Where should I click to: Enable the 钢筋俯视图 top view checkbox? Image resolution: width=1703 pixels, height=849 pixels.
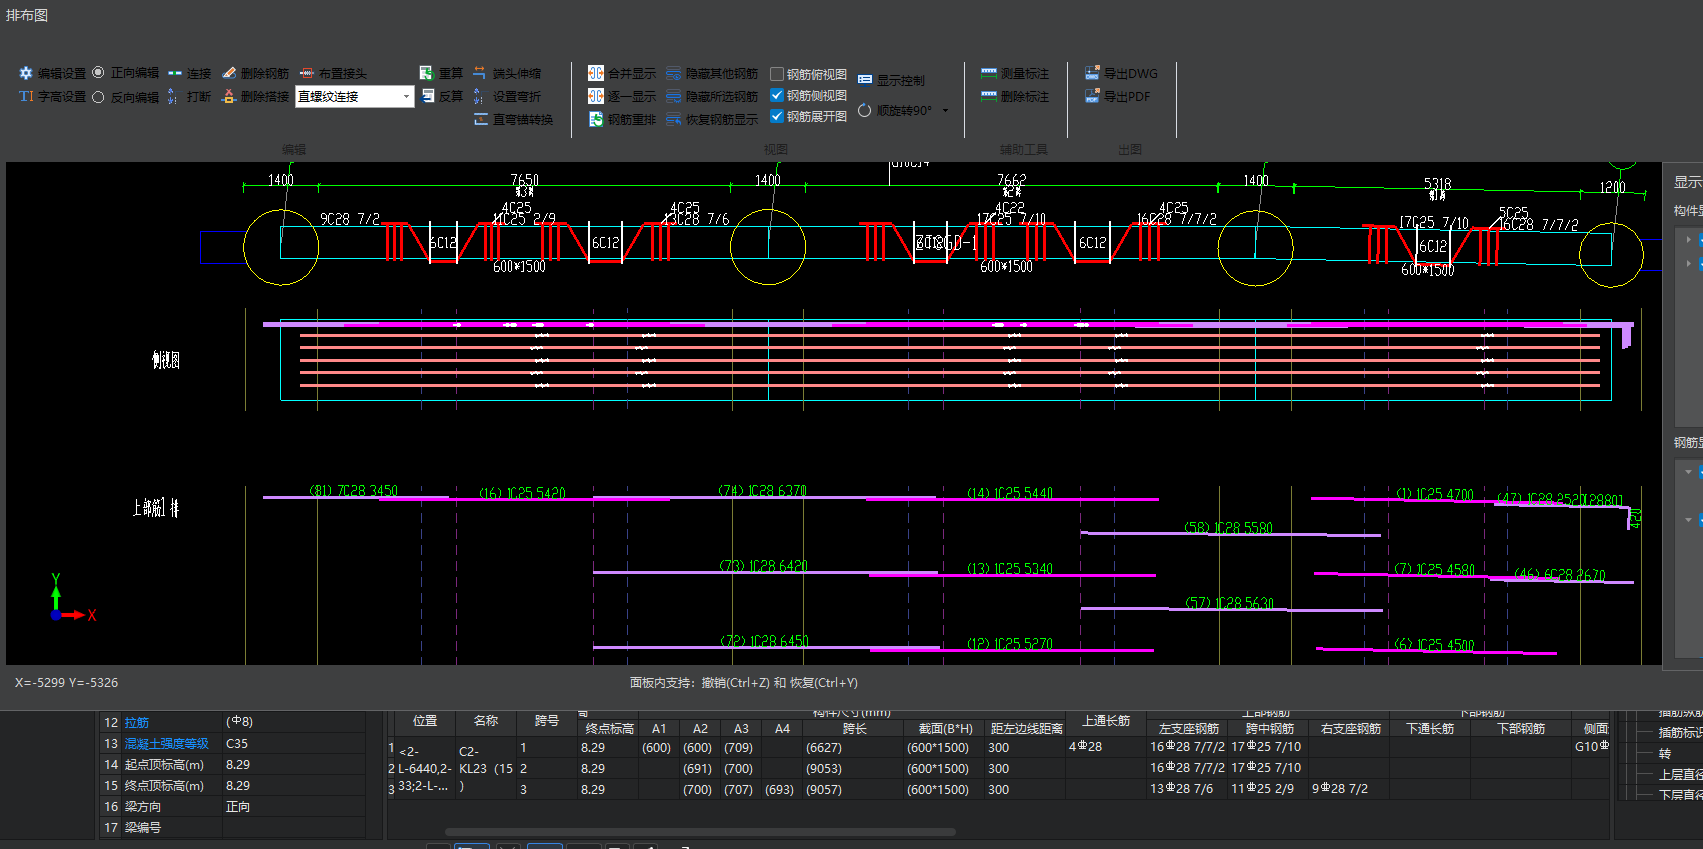(x=777, y=74)
